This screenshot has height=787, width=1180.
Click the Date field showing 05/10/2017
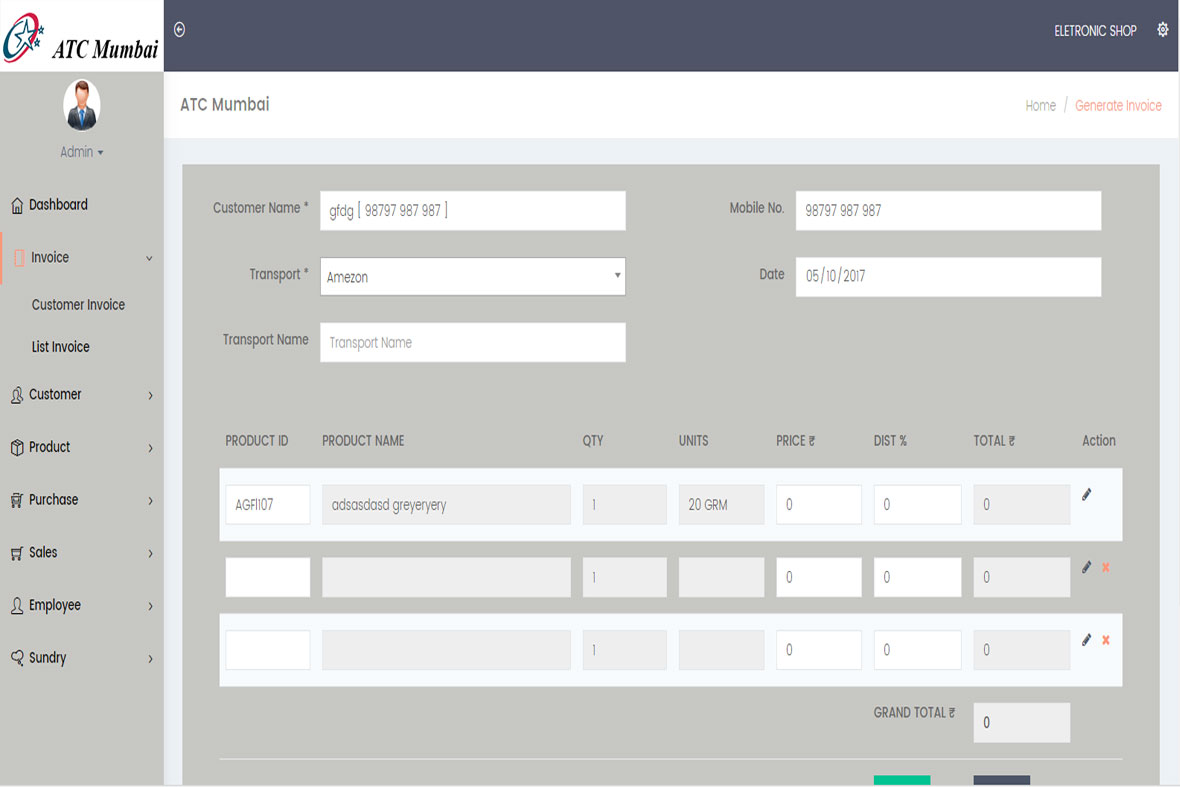pos(947,277)
